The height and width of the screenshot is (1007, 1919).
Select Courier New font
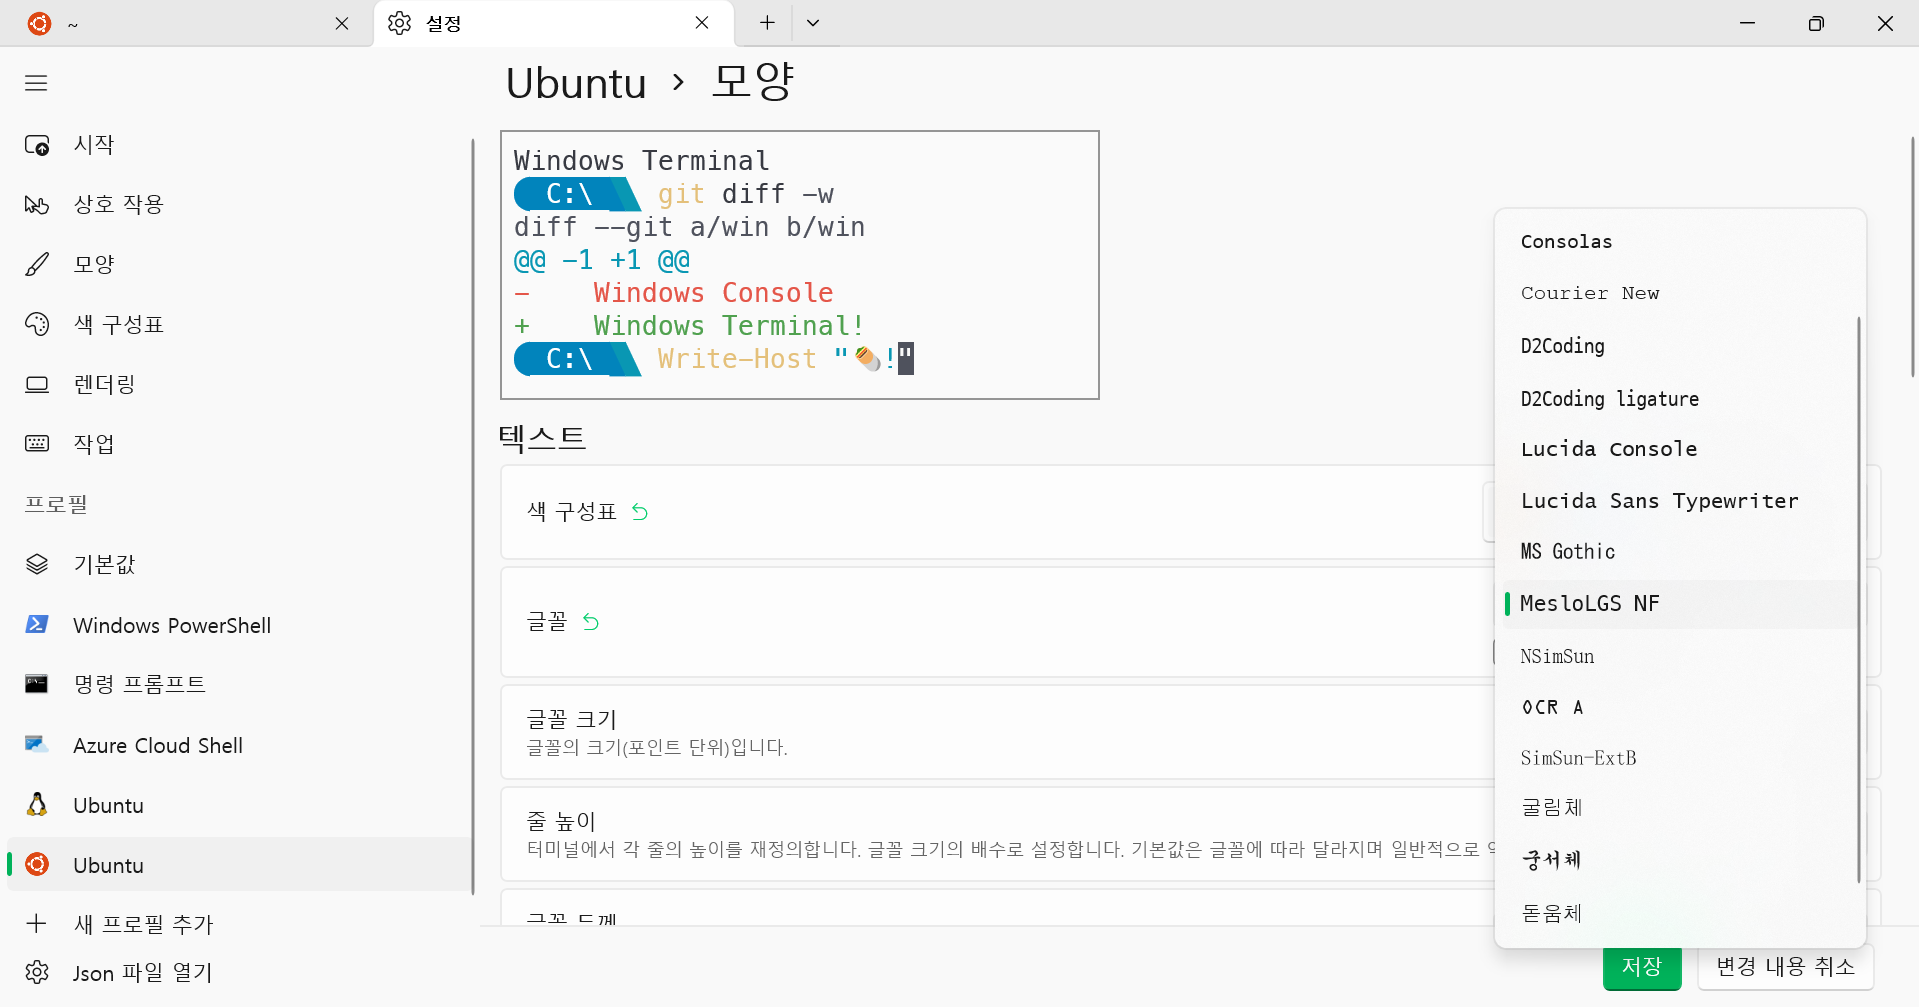pyautogui.click(x=1680, y=294)
